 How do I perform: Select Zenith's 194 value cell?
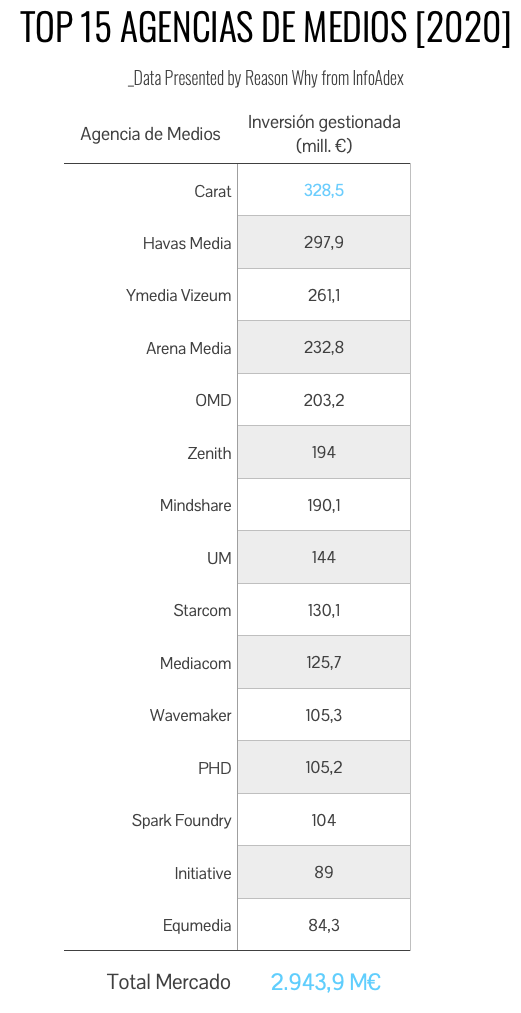[324, 452]
